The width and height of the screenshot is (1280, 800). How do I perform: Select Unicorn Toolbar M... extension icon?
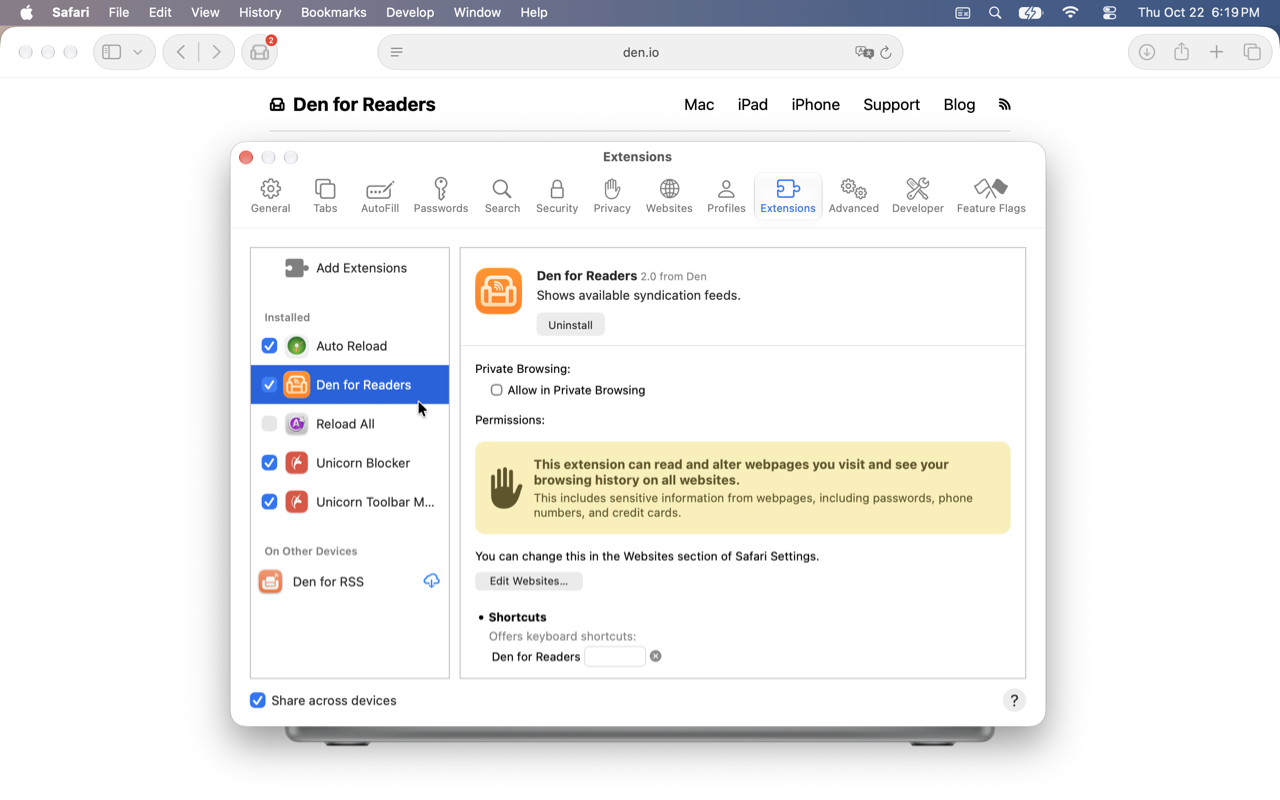click(x=297, y=502)
